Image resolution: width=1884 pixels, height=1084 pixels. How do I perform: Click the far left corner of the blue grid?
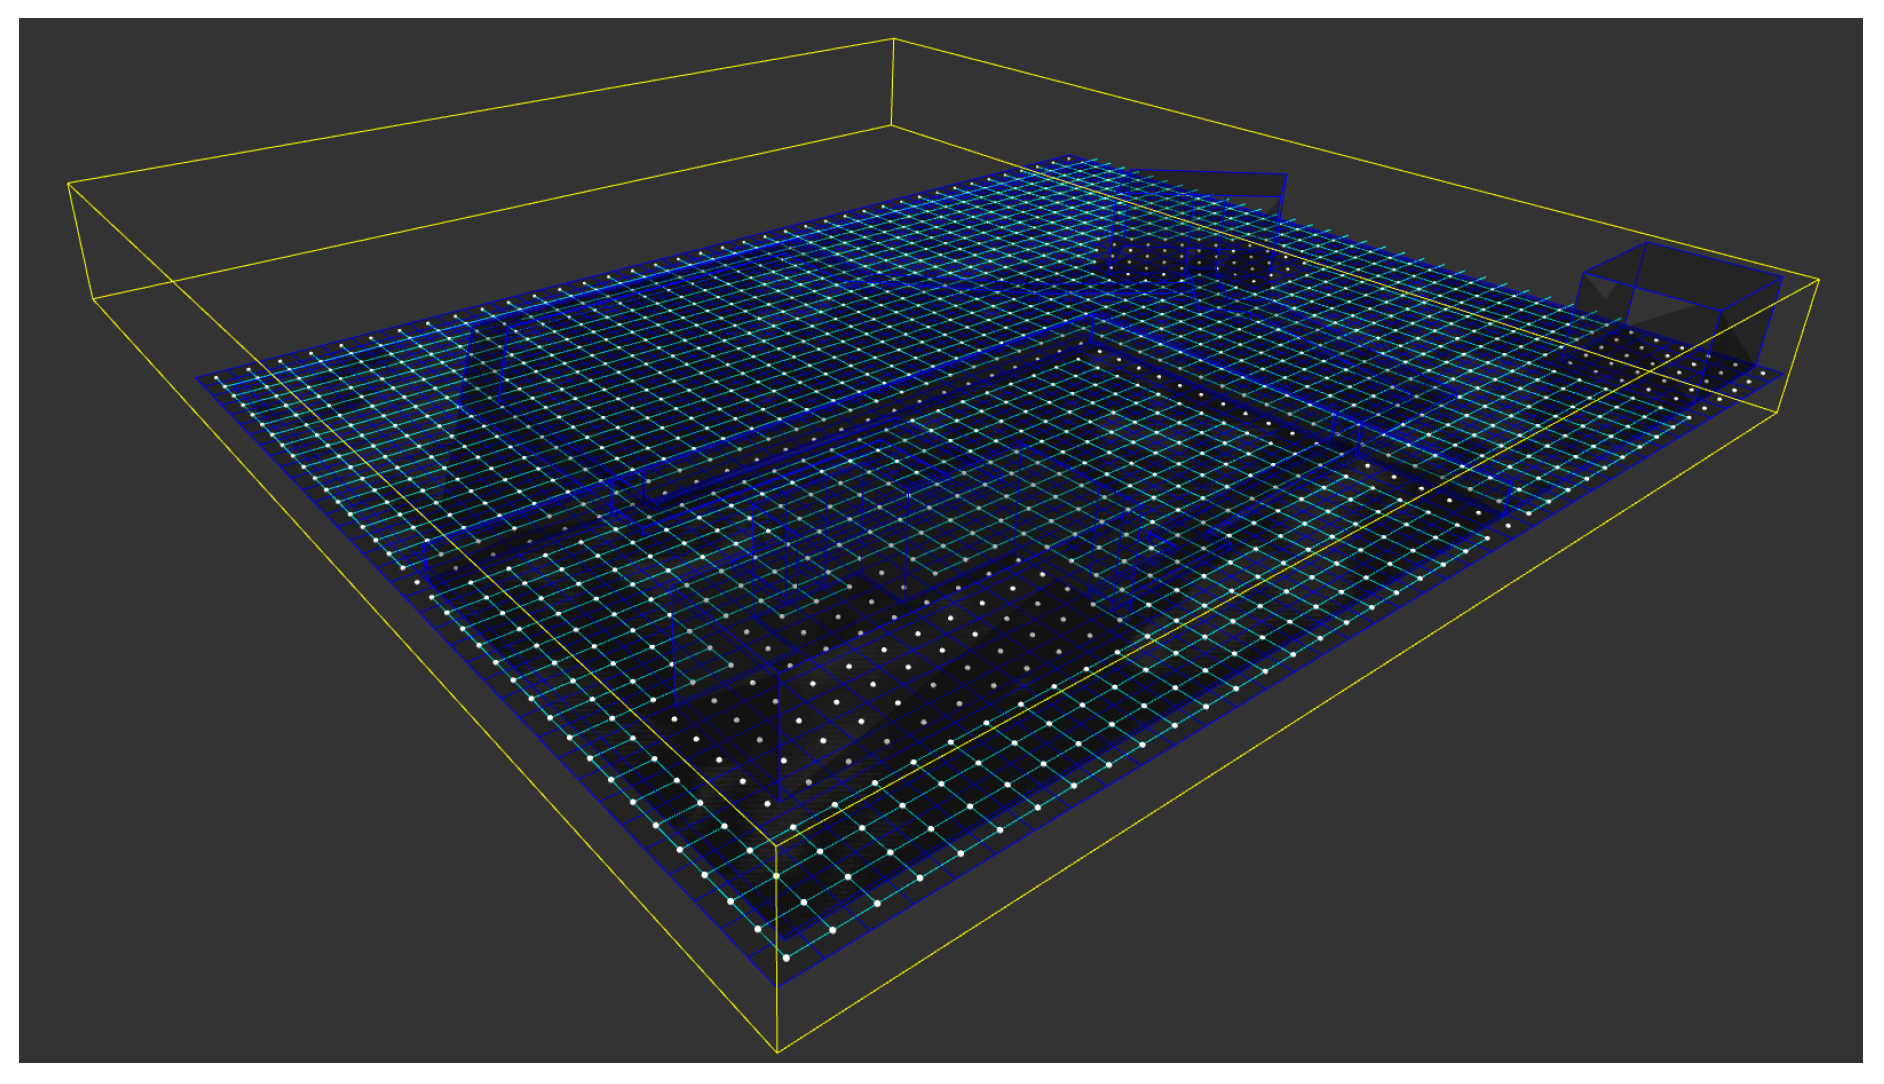pos(198,378)
